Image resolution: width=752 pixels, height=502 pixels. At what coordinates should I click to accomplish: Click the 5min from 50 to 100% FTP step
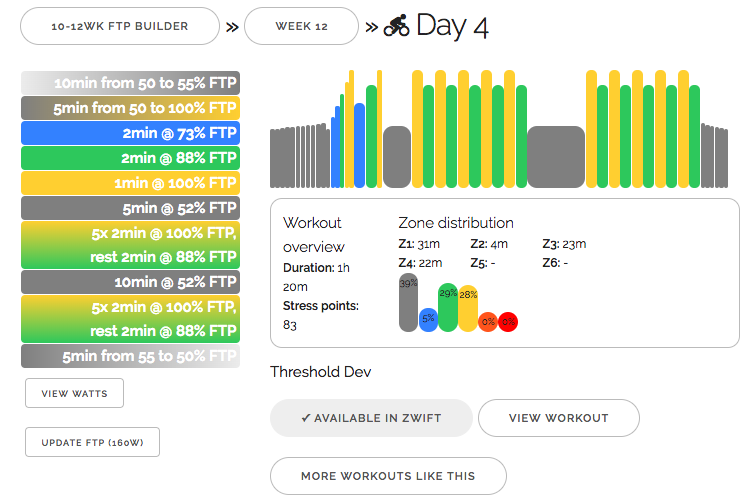click(130, 108)
